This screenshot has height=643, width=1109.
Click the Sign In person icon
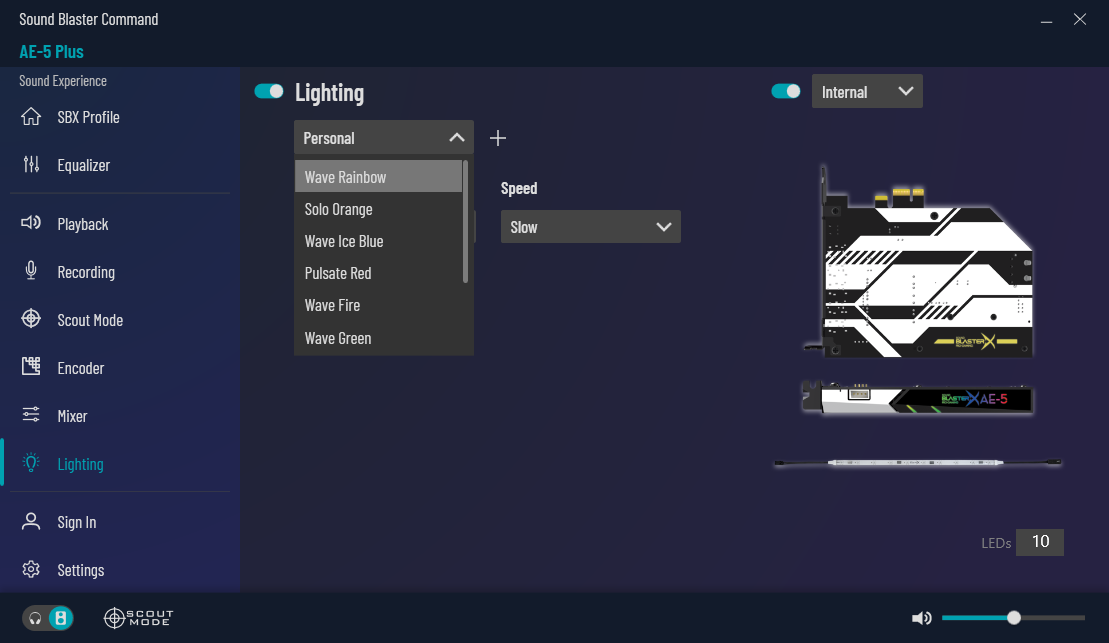[x=31, y=521]
